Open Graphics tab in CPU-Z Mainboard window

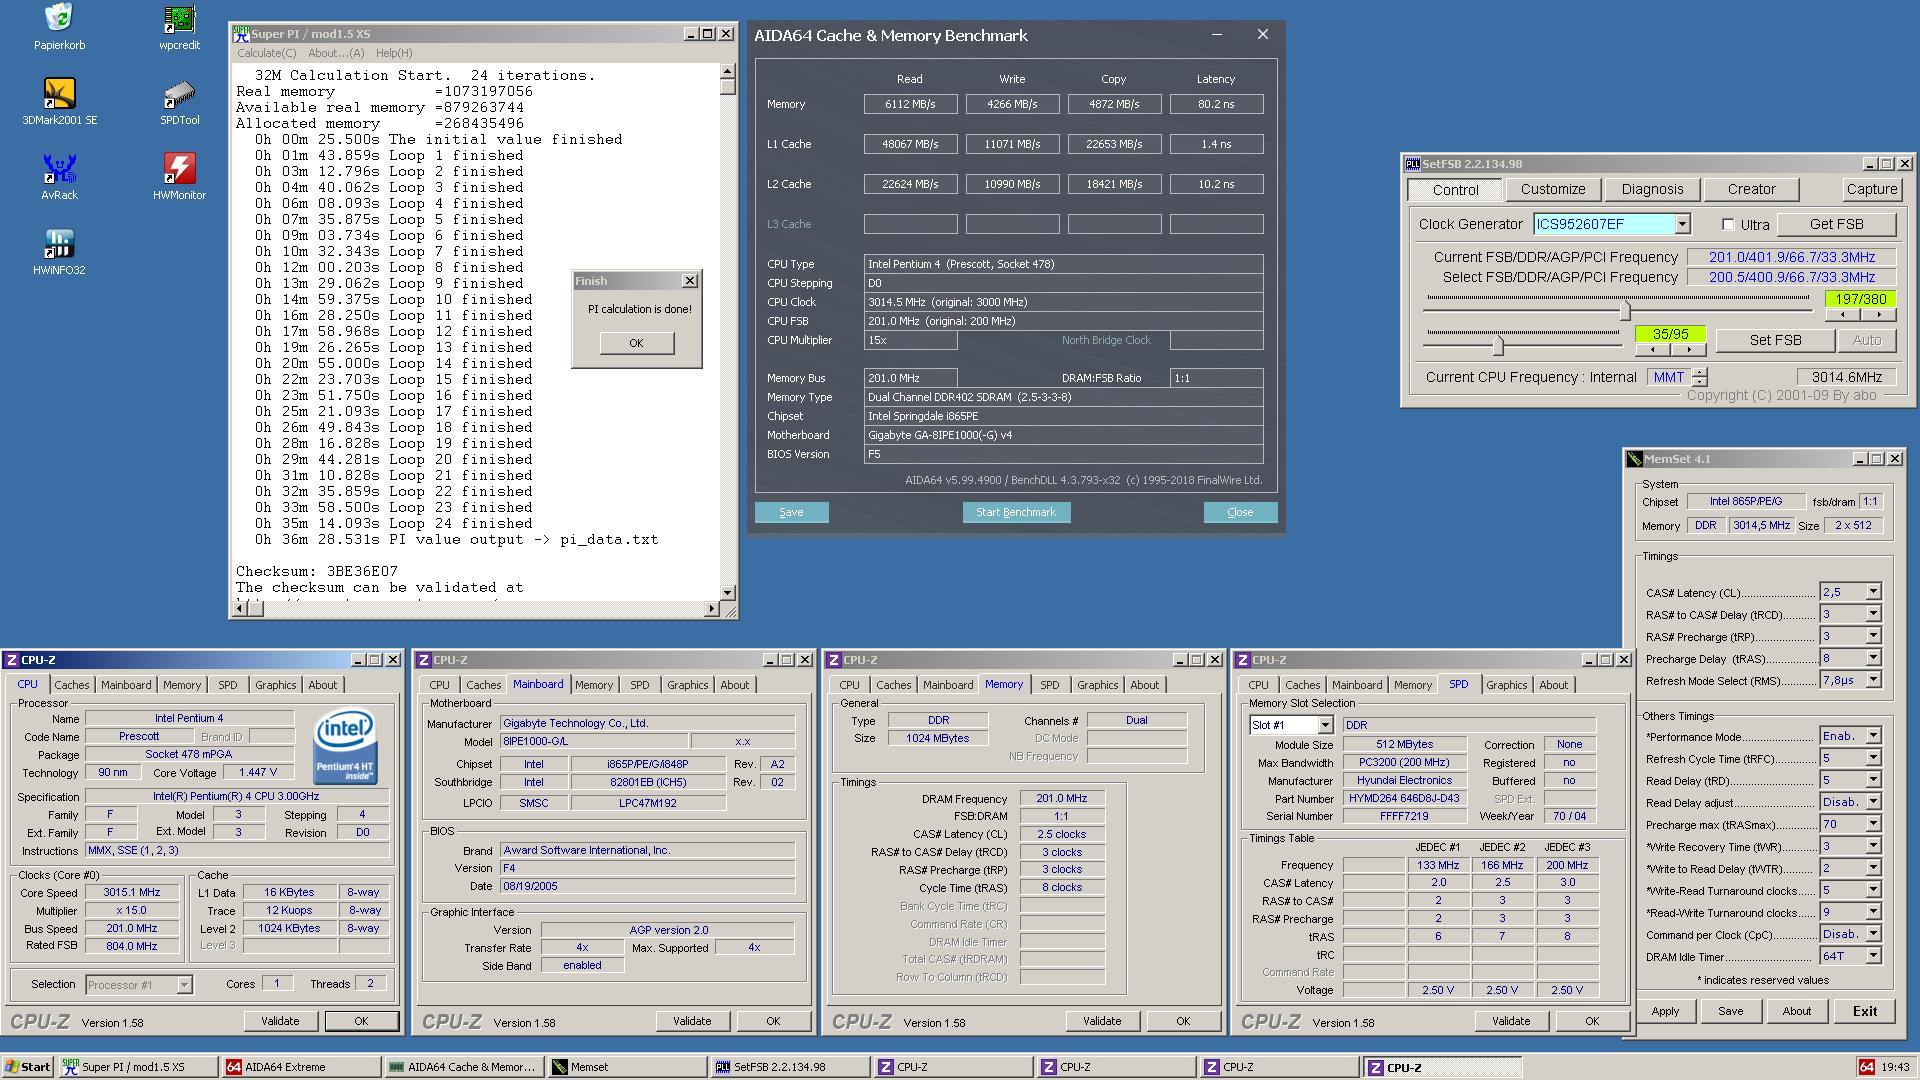point(687,685)
